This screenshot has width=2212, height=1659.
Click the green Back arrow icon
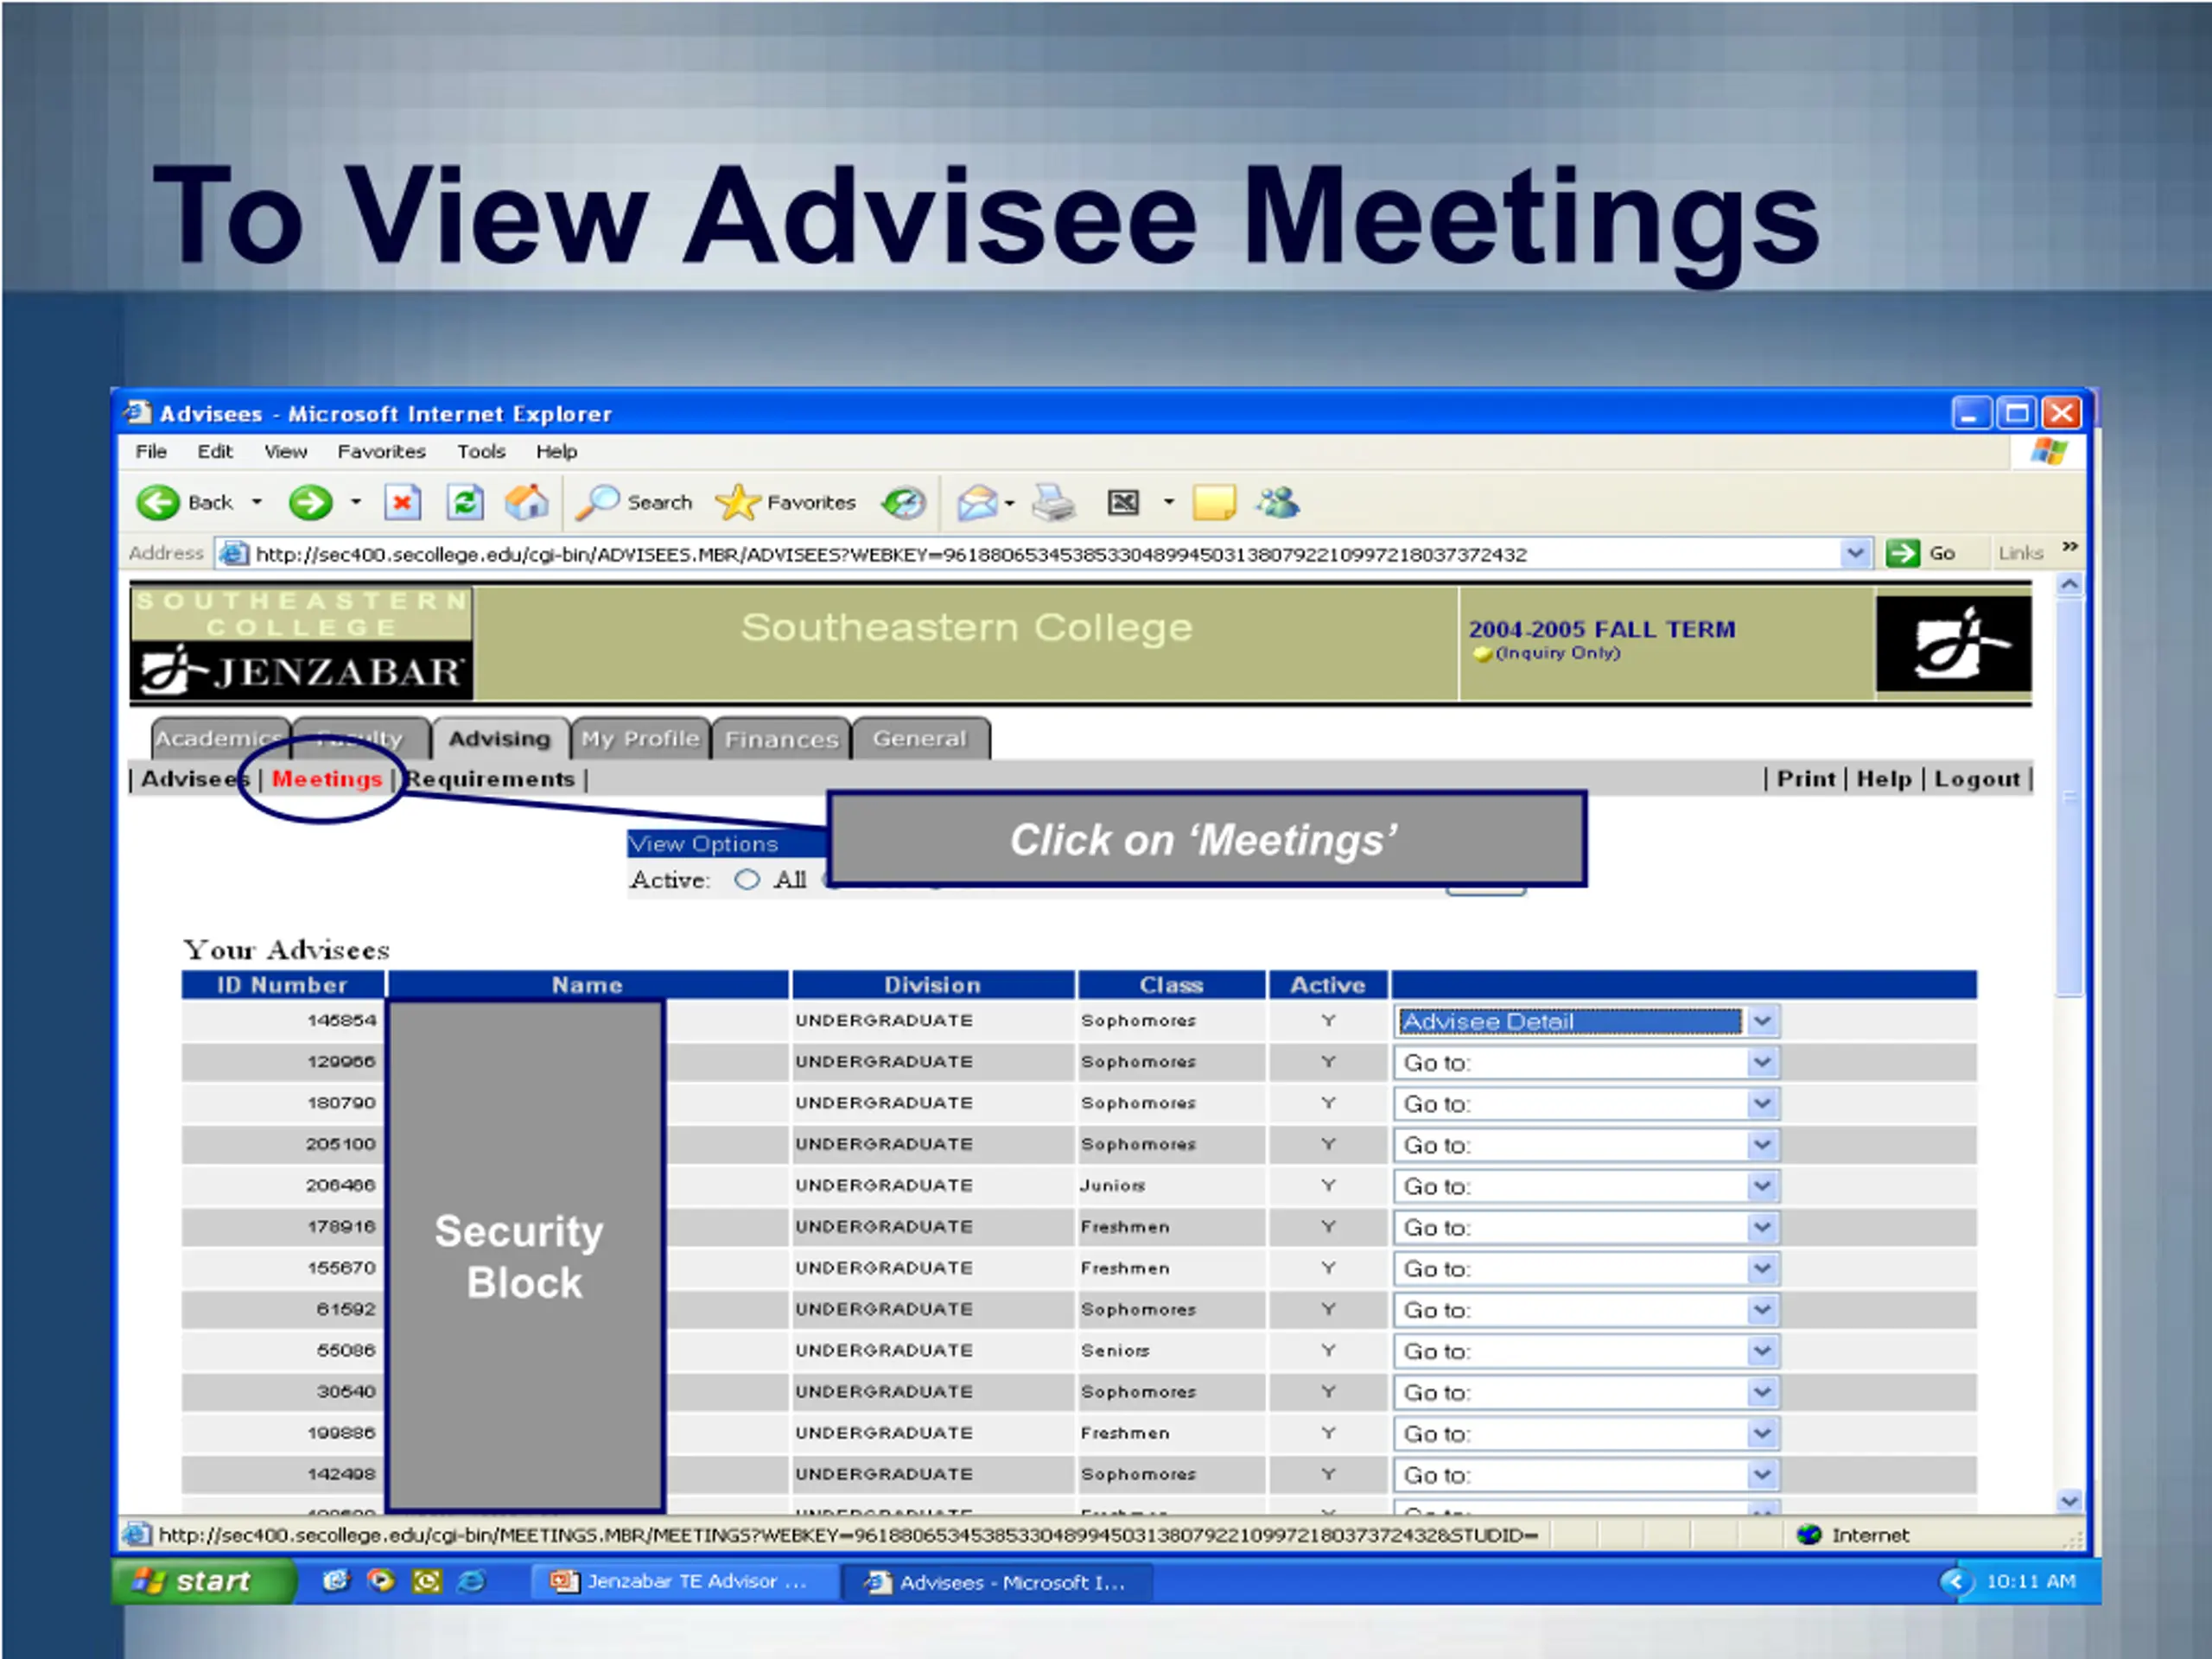coord(158,502)
